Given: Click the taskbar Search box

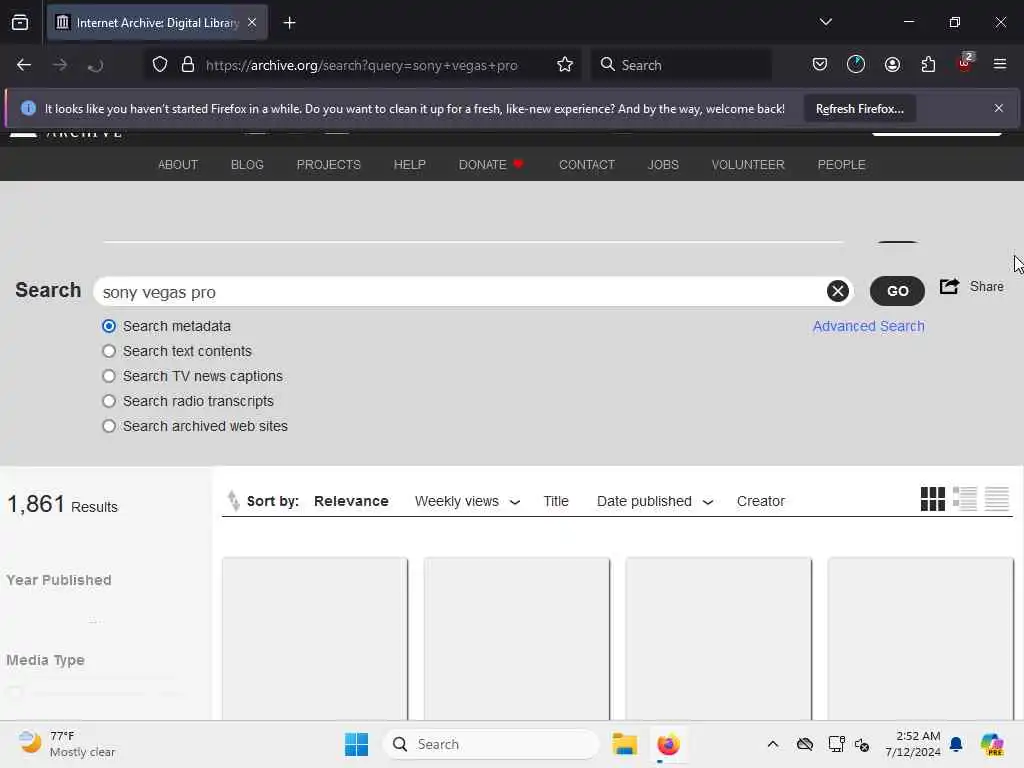Looking at the screenshot, I should (491, 744).
